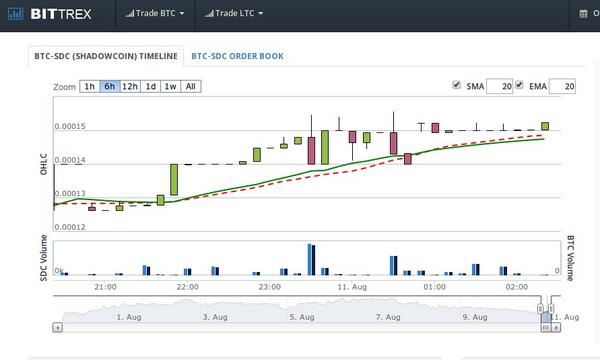Set chart zoom to 1d
Image resolution: width=600 pixels, height=360 pixels.
[x=151, y=86]
